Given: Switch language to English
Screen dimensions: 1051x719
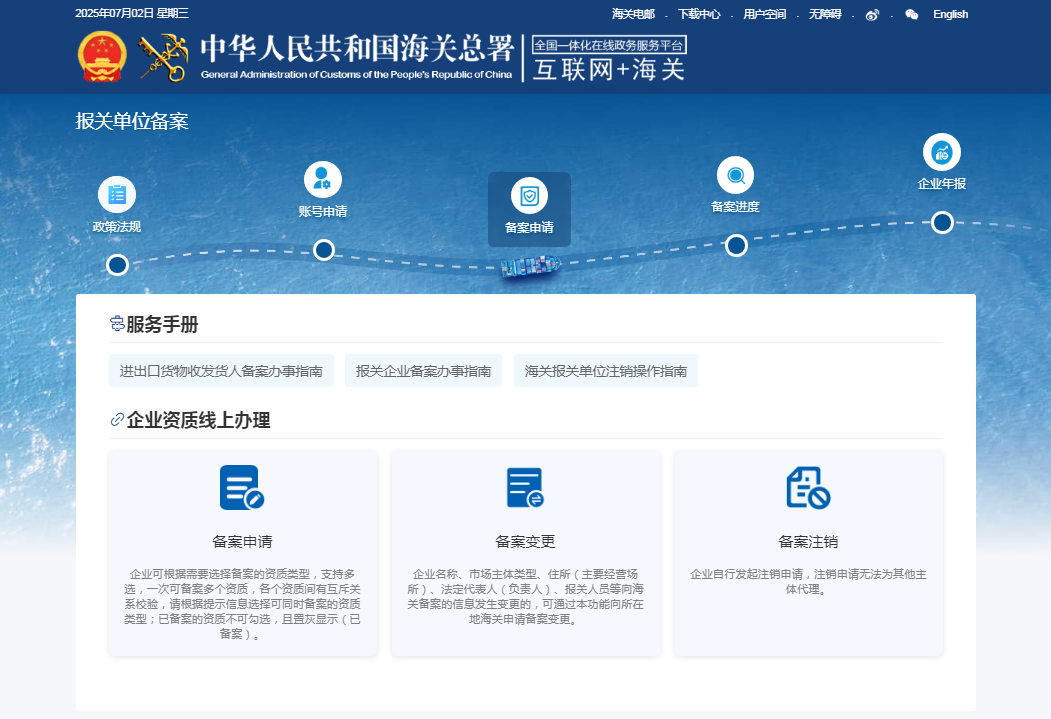Looking at the screenshot, I should point(950,15).
